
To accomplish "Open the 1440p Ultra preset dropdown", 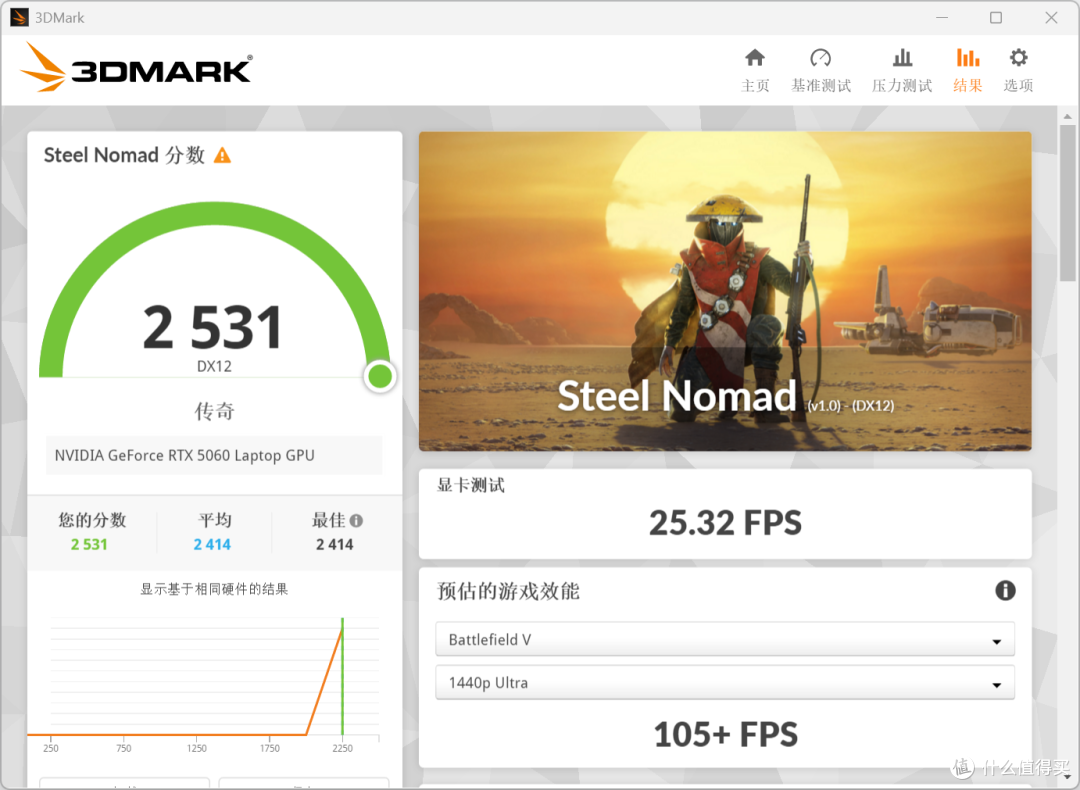I will tap(725, 683).
